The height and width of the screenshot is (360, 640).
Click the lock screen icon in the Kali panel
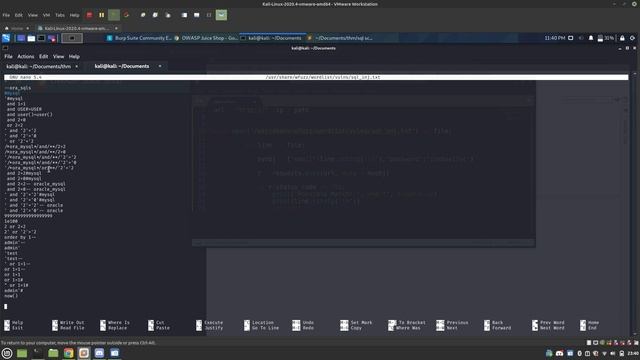pos(622,38)
